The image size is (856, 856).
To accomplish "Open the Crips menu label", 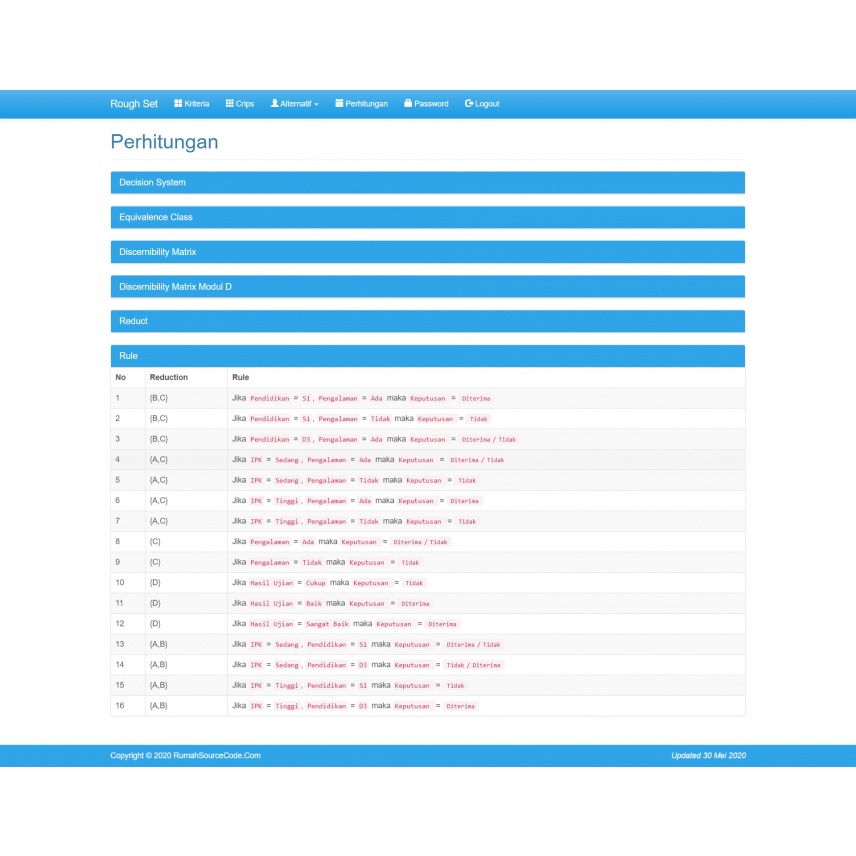I will 245,104.
